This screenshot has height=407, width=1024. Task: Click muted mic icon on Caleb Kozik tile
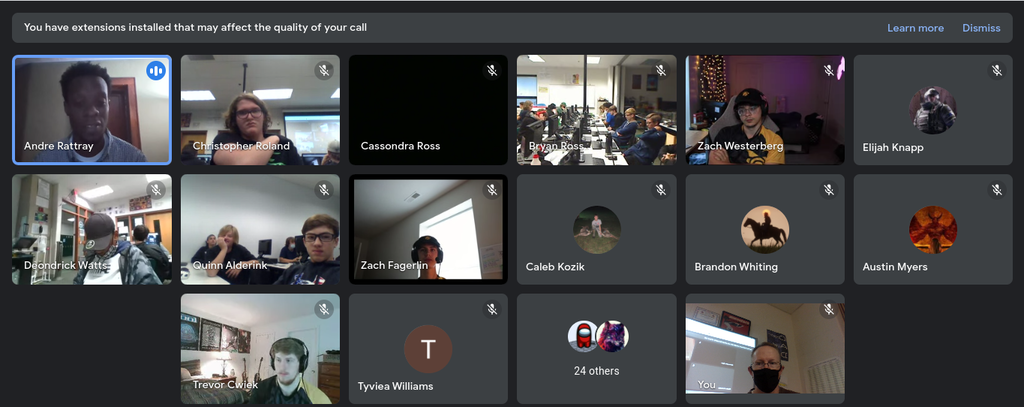[660, 189]
